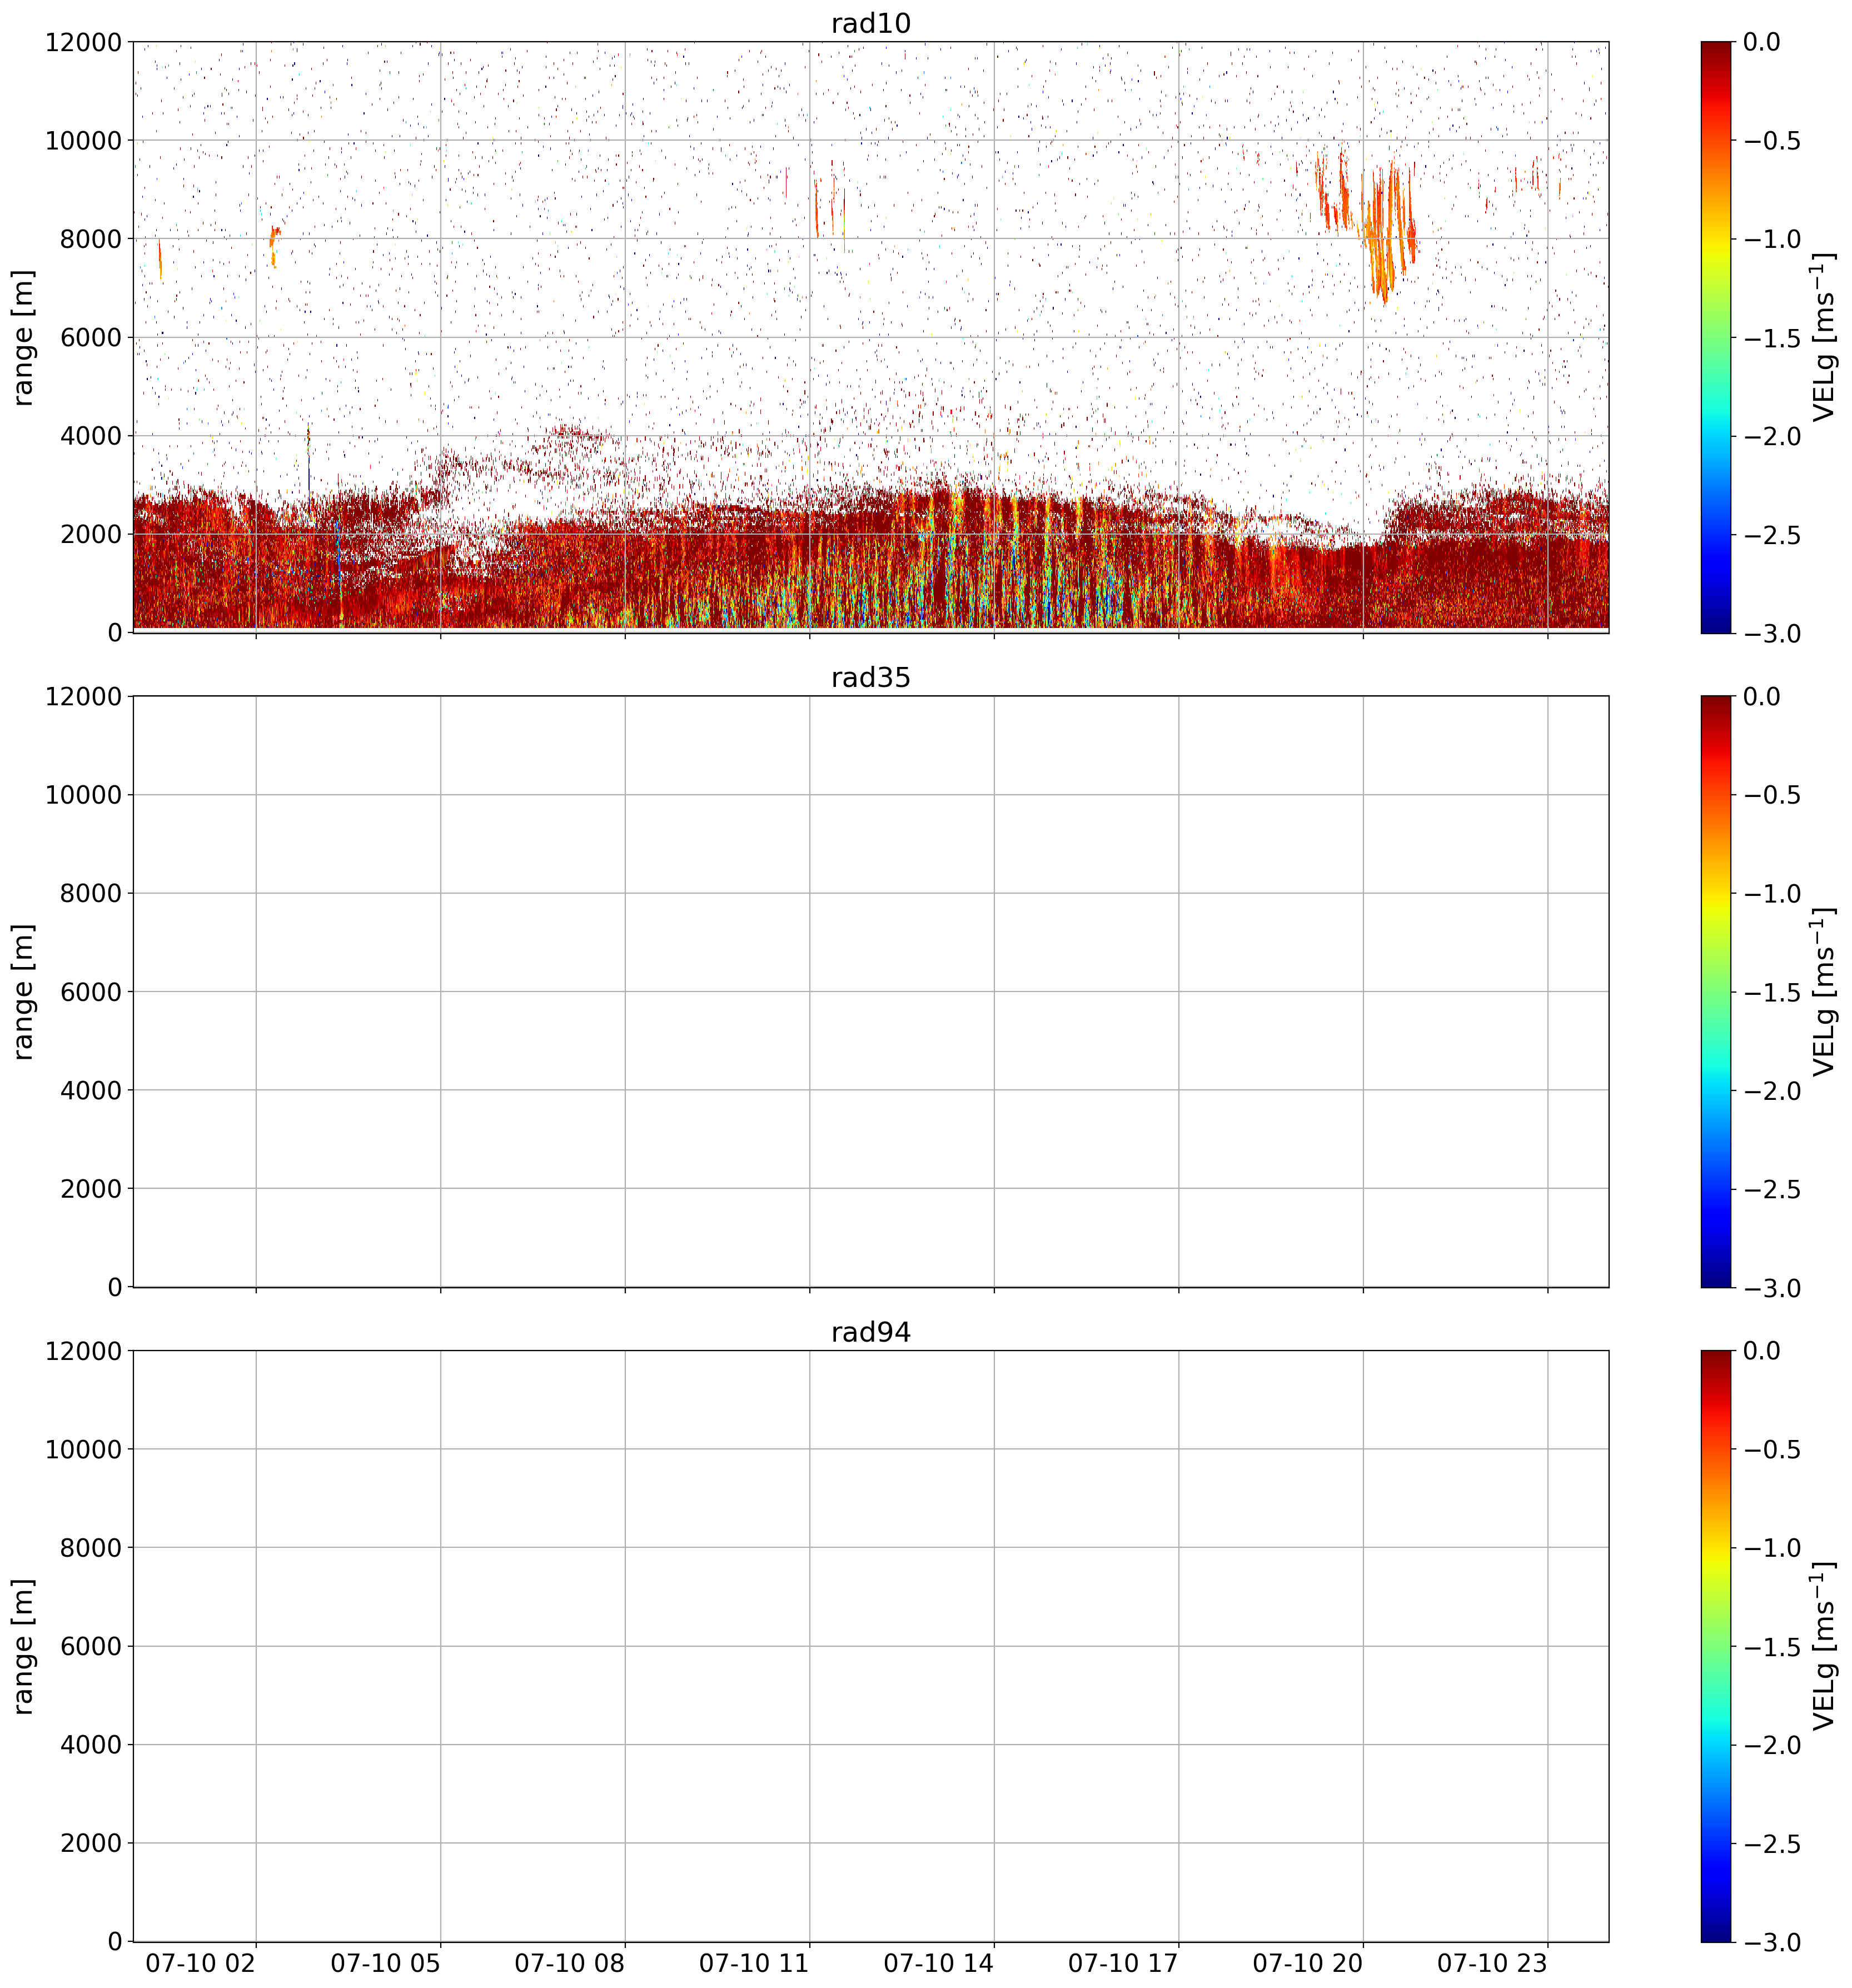Select the VELg colorbar label beside rad10
This screenshot has height=1988, width=1852.
tap(1823, 337)
